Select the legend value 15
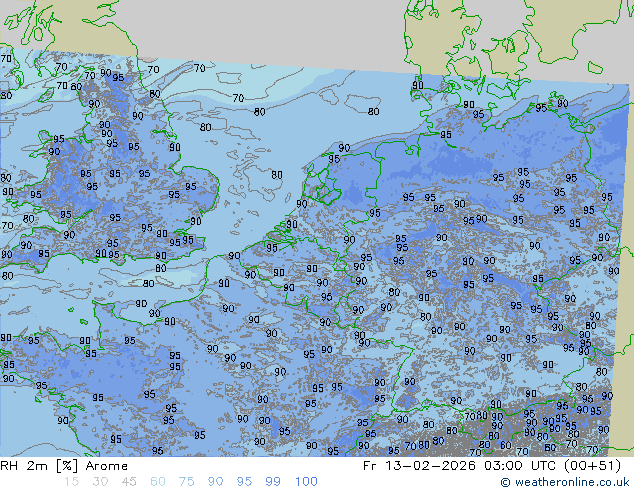This screenshot has height=490, width=634. [x=71, y=482]
